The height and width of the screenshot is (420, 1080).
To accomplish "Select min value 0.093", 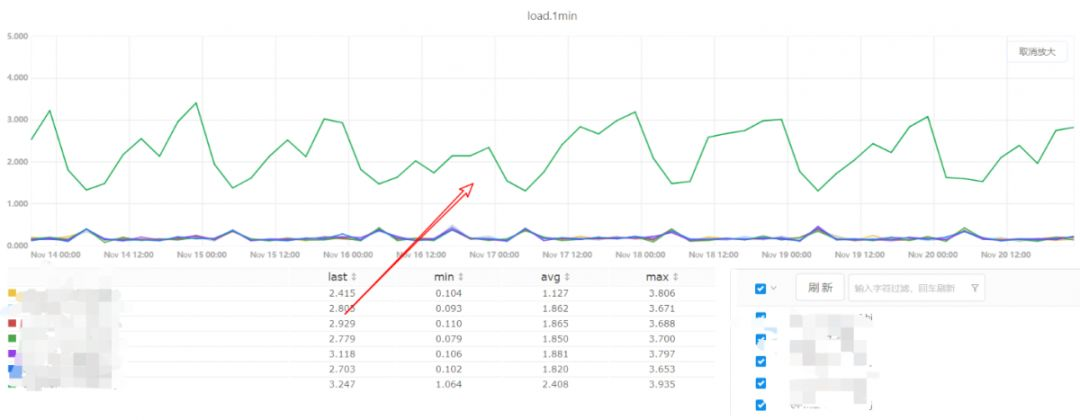I will (448, 308).
